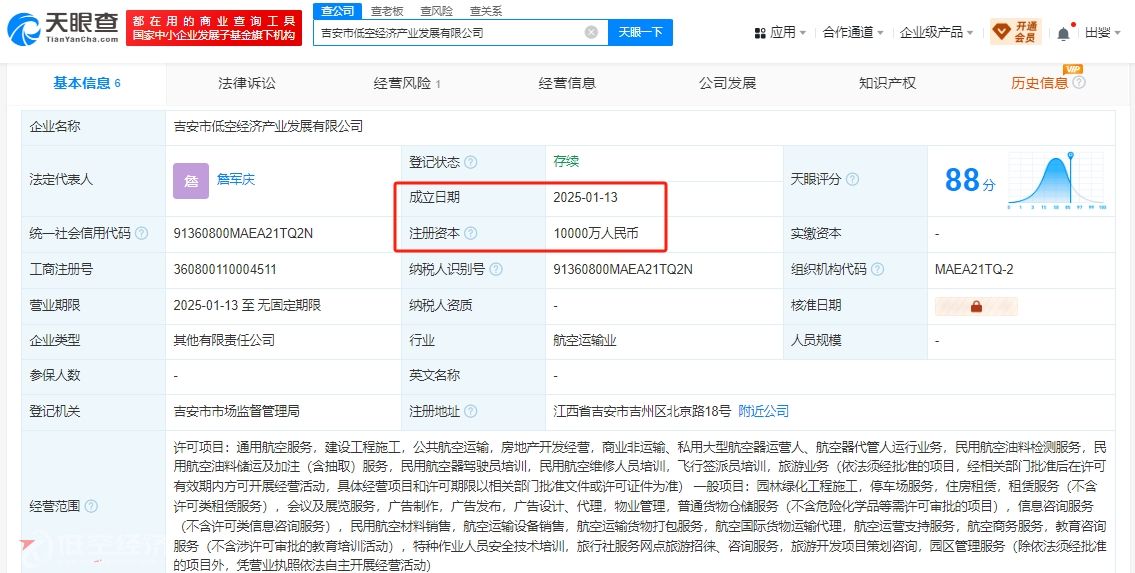Switch to the 经营风险 tab

407,83
